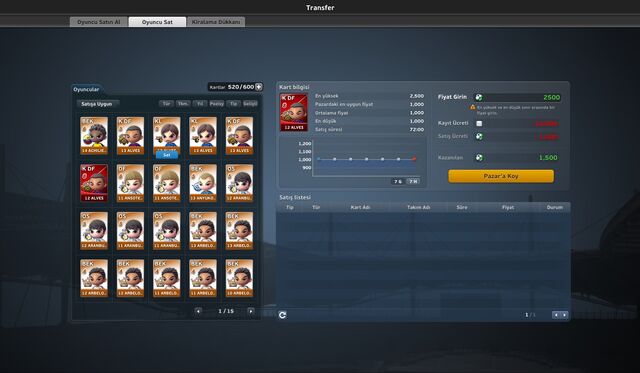Click the En düşük row label
Image resolution: width=640 pixels, height=373 pixels.
pyautogui.click(x=326, y=121)
